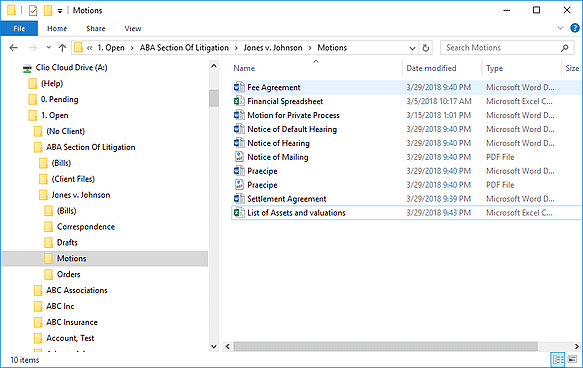Viewport: 583px width, 368px height.
Task: Select the (Client Files) folder
Action: click(73, 179)
